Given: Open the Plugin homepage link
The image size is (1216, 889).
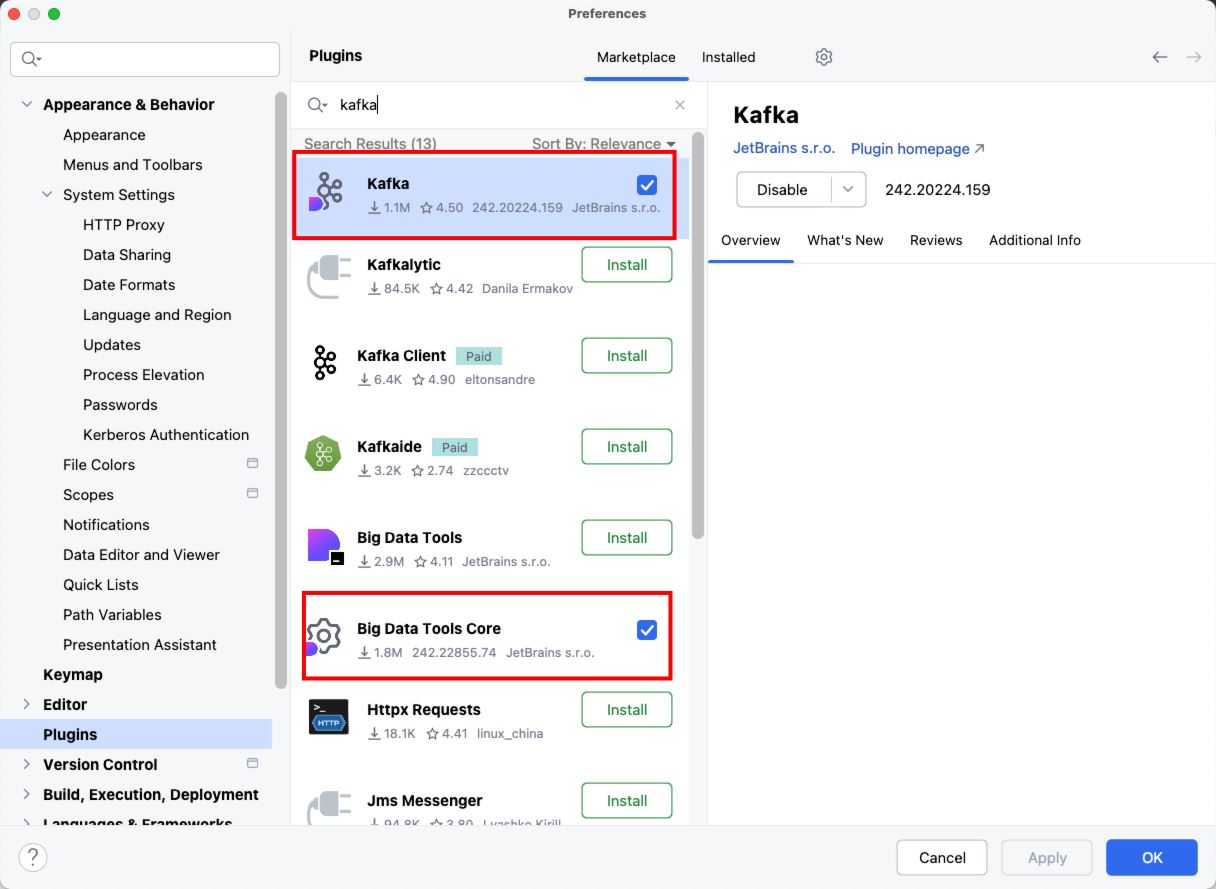Looking at the screenshot, I should click(x=918, y=148).
